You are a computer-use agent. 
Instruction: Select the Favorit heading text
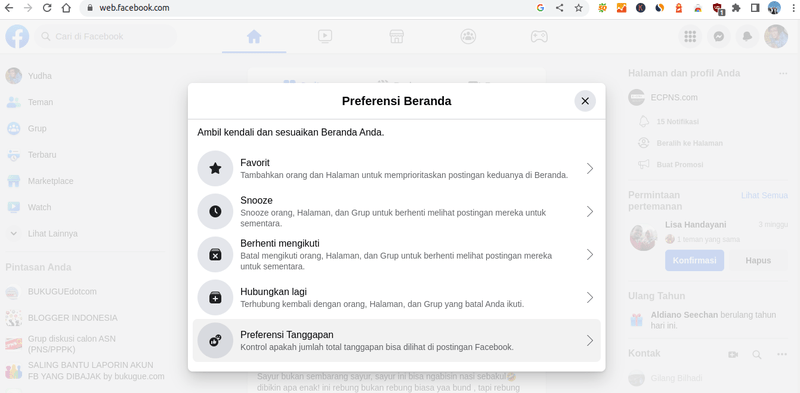[x=255, y=163]
